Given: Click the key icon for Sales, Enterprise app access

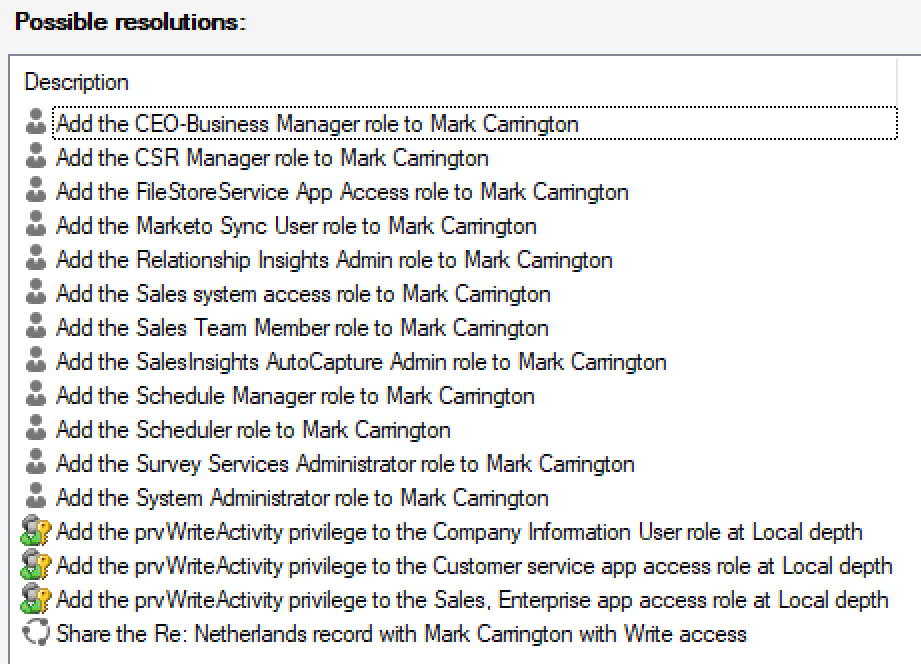Looking at the screenshot, I should [36, 600].
